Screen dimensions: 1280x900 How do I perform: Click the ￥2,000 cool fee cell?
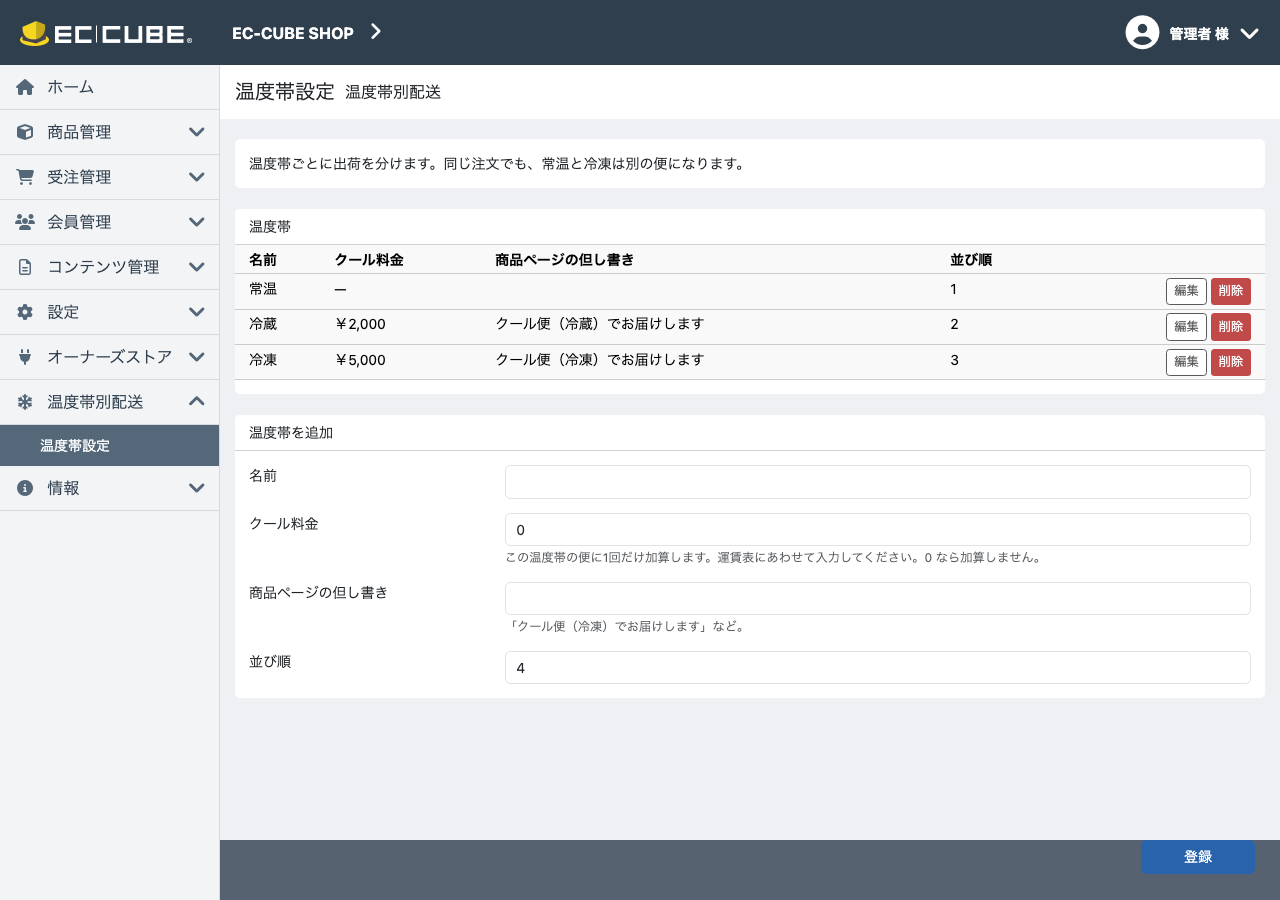pos(360,324)
